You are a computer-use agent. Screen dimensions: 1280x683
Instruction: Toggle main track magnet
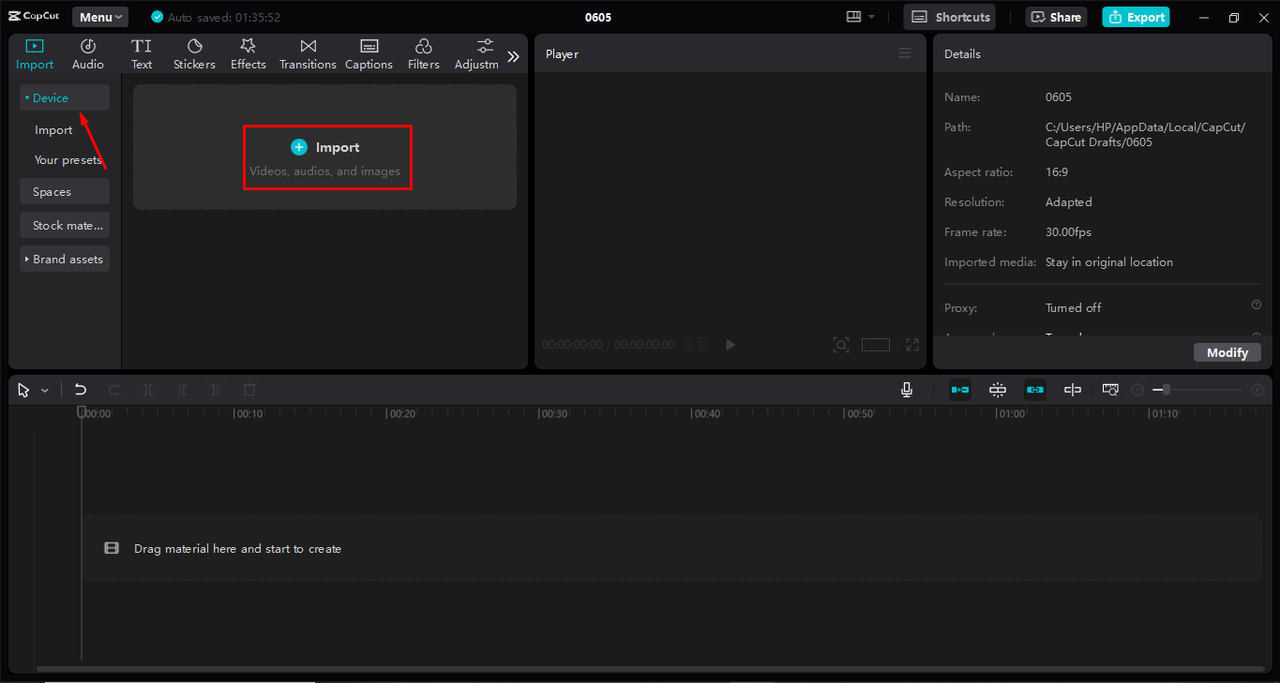pos(960,390)
